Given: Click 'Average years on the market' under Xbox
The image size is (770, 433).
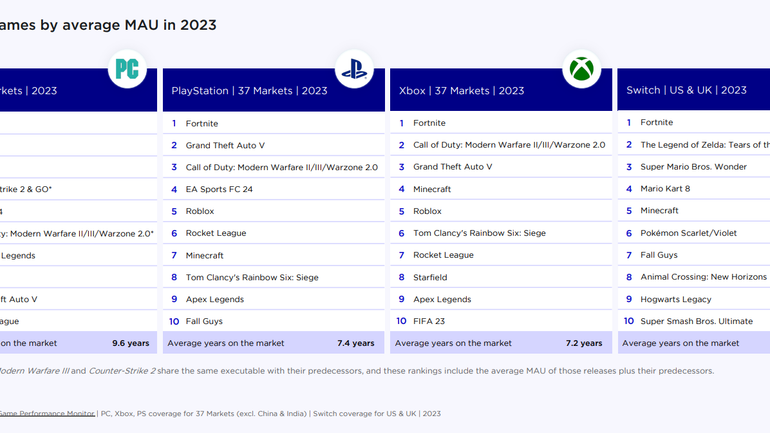Looking at the screenshot, I should (x=453, y=343).
